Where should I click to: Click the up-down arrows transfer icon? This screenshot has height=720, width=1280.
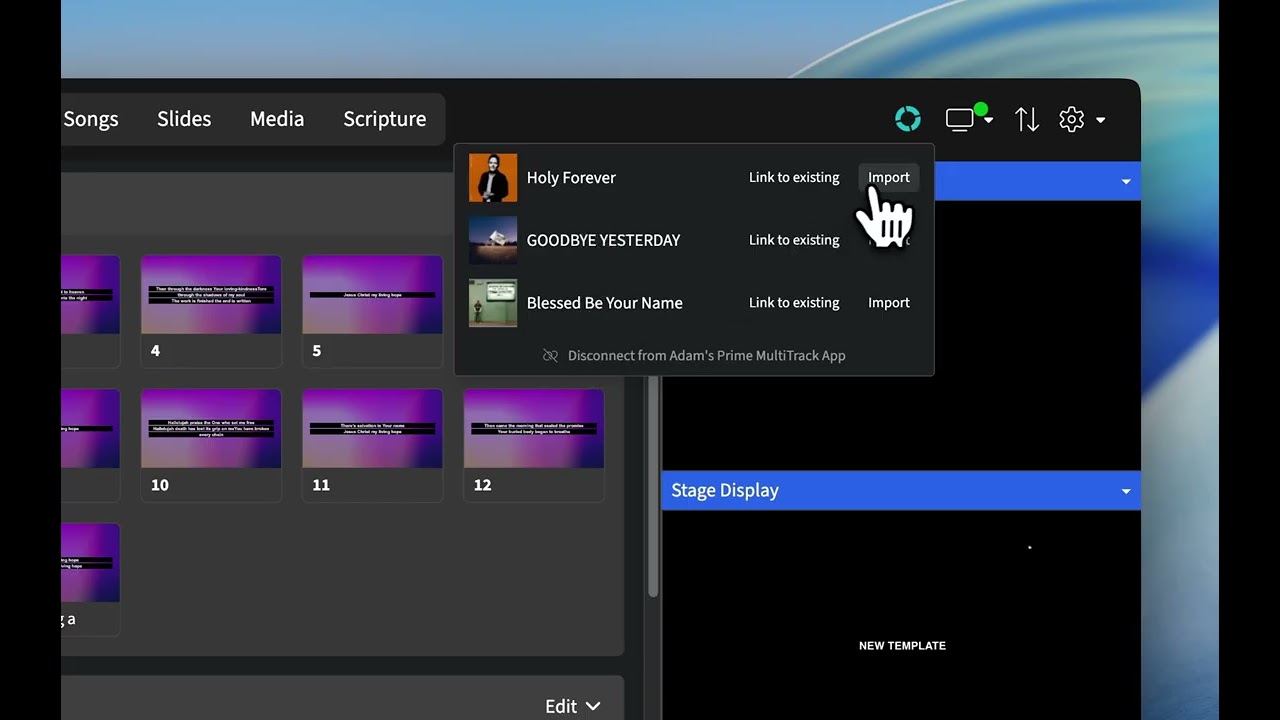click(x=1027, y=120)
